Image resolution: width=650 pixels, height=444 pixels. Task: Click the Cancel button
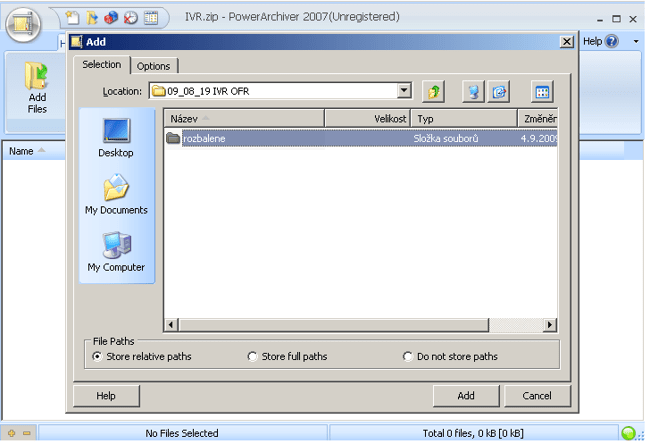[537, 396]
